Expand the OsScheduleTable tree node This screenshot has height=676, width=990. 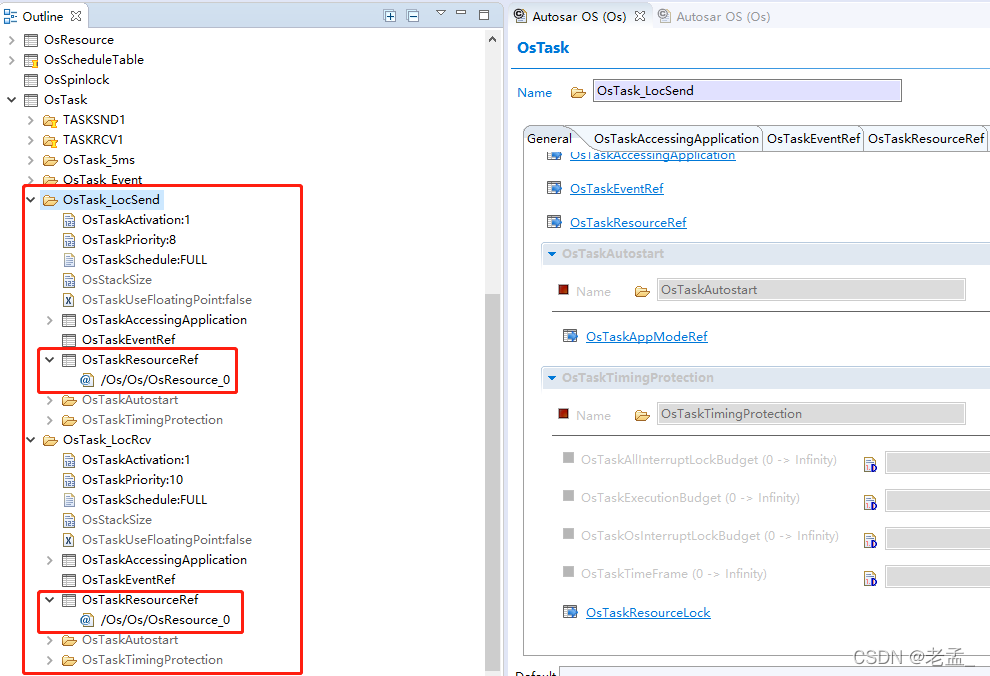point(11,60)
